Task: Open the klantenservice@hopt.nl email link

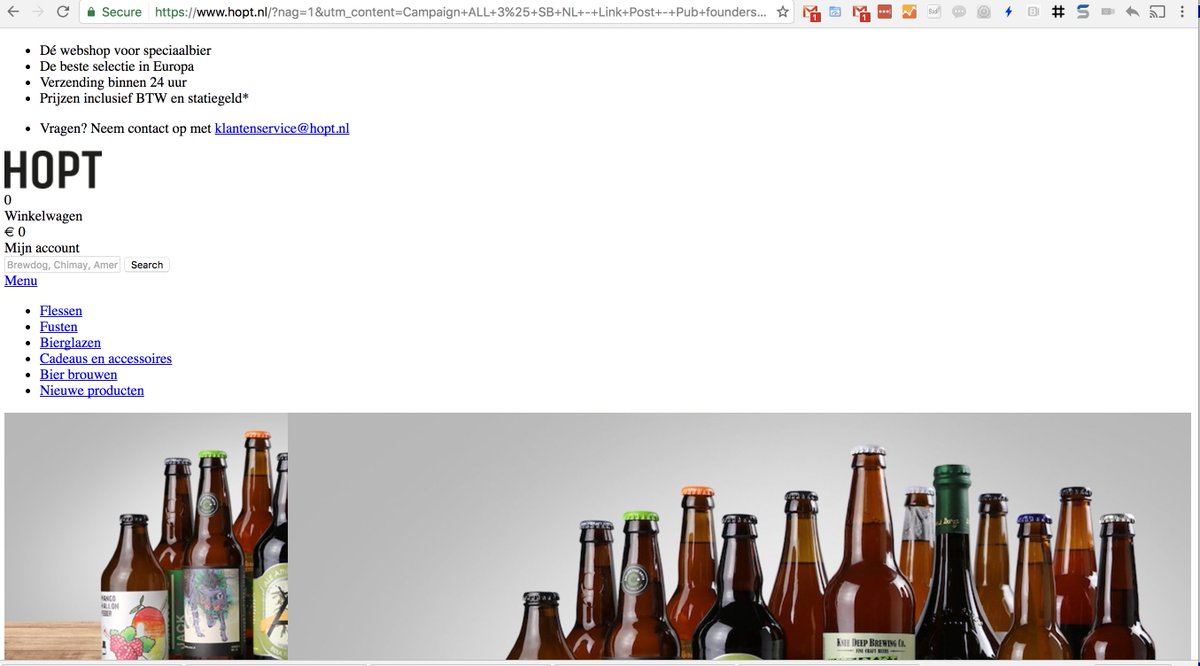Action: point(282,128)
